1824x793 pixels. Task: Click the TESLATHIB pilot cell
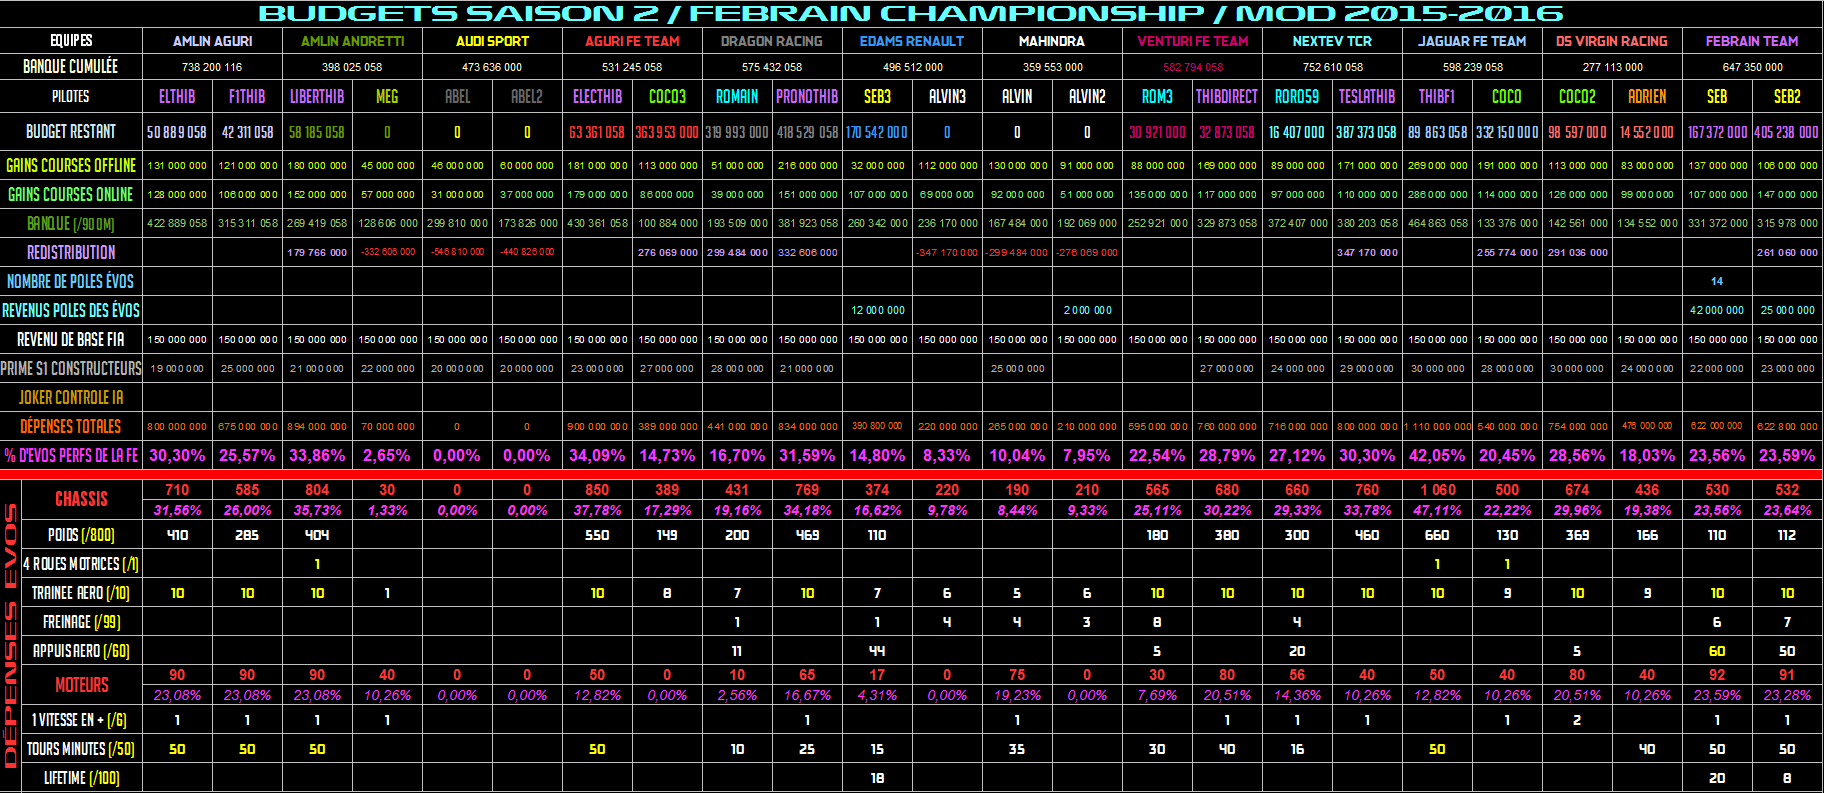click(x=1366, y=96)
